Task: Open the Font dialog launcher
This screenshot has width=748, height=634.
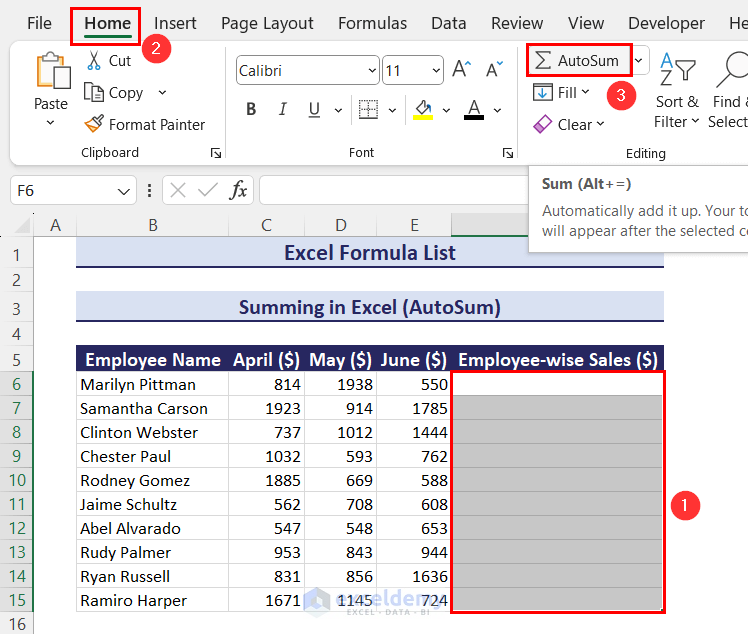Action: click(x=508, y=153)
